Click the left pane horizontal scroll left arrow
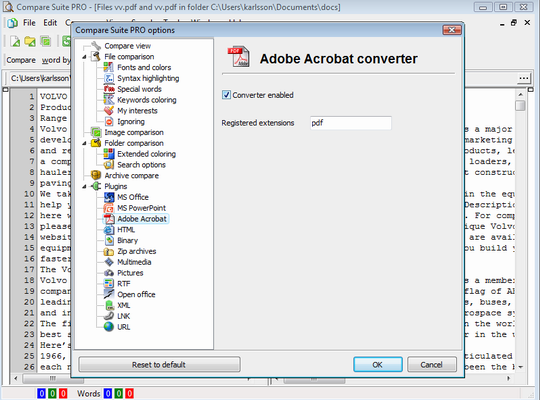The height and width of the screenshot is (400, 540). (x=16, y=378)
